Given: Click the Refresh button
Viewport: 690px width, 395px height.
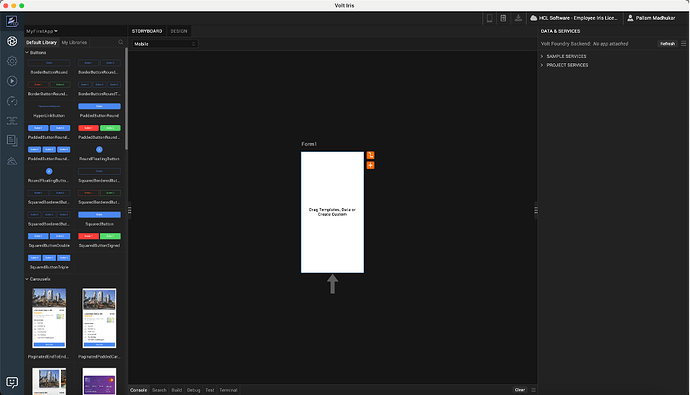Looking at the screenshot, I should [x=667, y=44].
